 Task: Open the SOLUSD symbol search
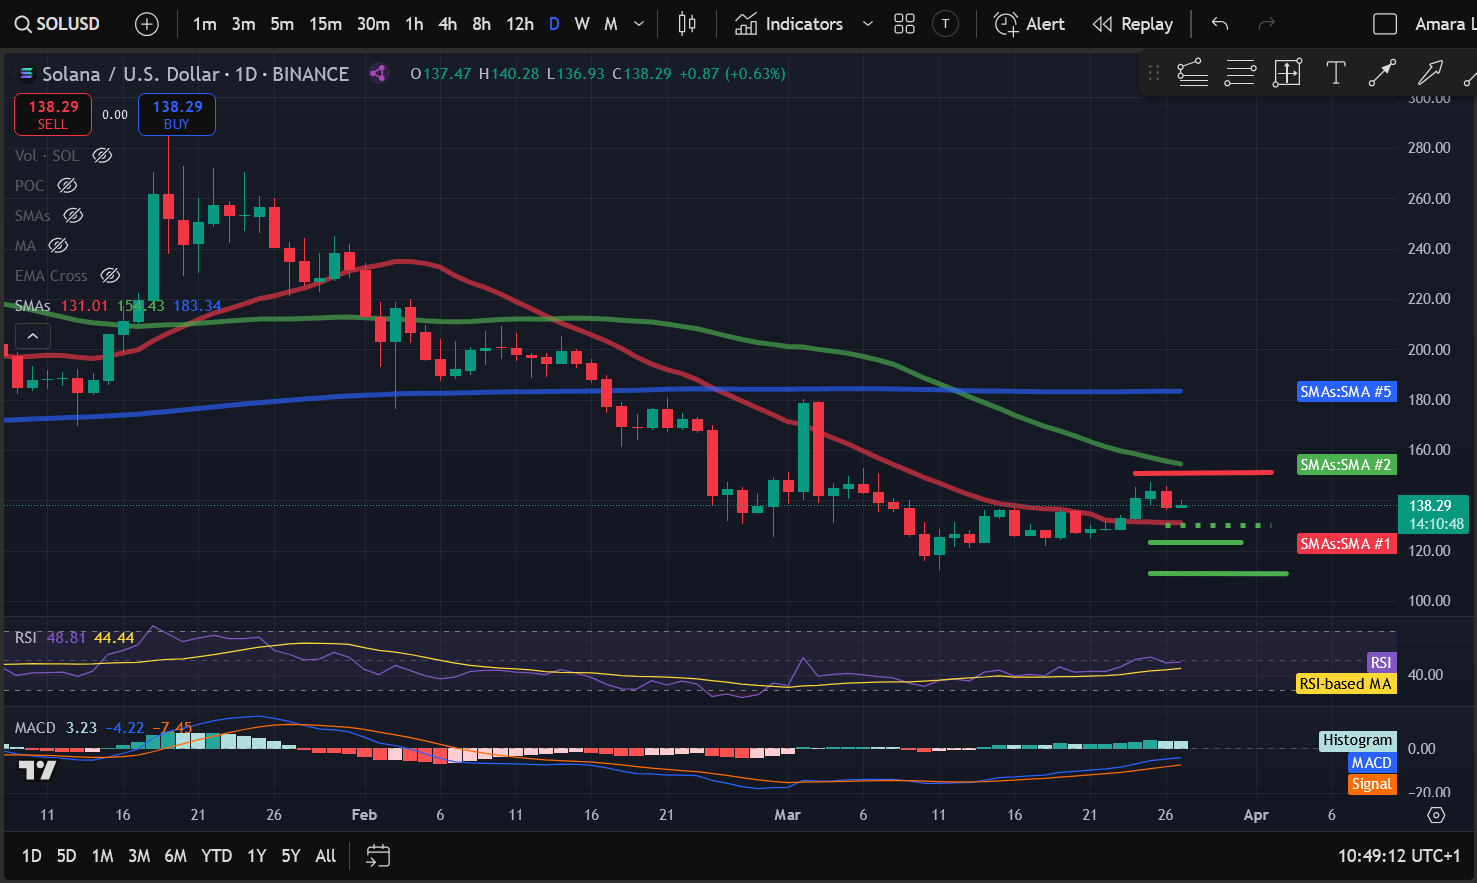pyautogui.click(x=58, y=24)
